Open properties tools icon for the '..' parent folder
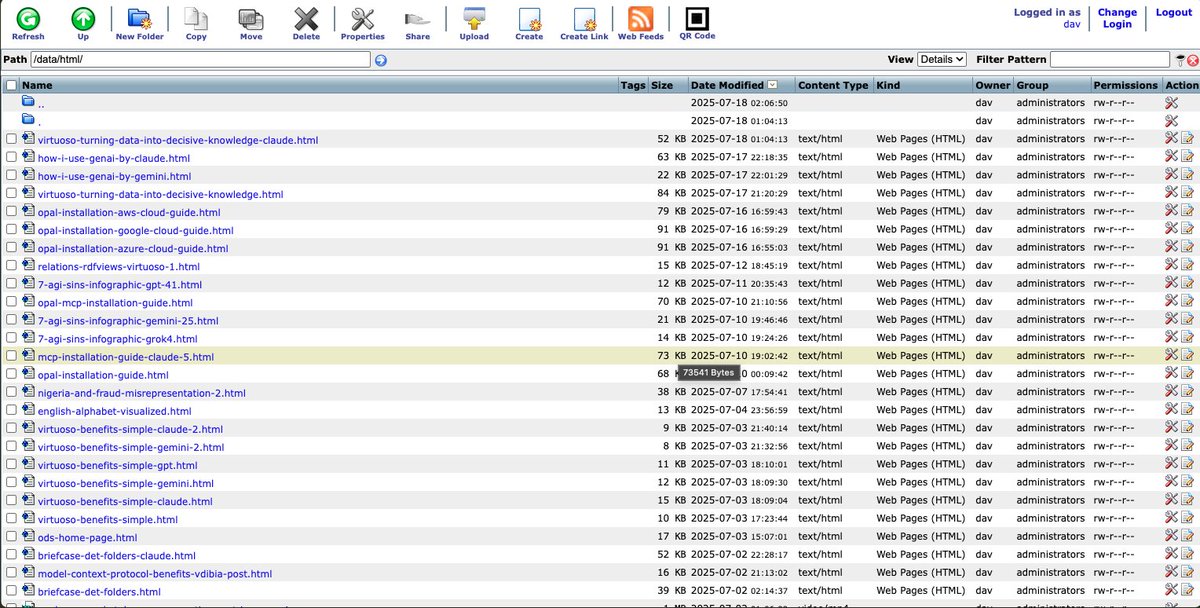 point(1172,103)
